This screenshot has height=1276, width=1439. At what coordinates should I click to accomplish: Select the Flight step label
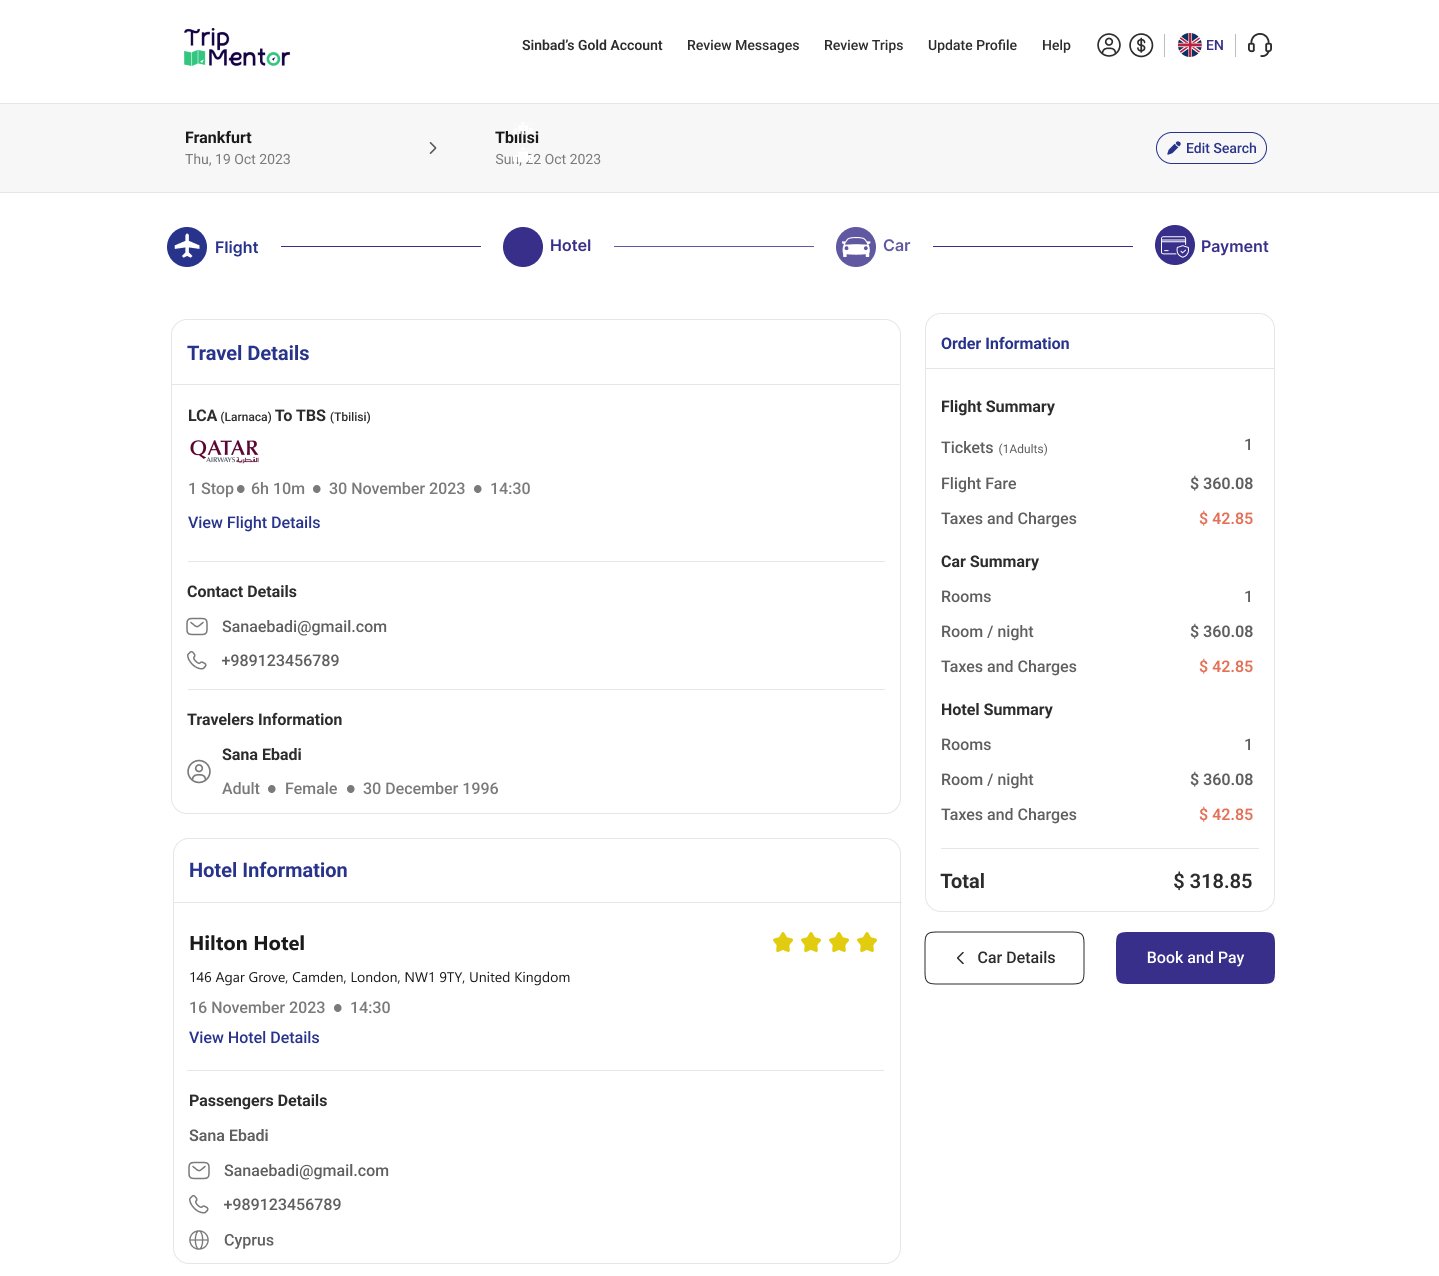[236, 247]
